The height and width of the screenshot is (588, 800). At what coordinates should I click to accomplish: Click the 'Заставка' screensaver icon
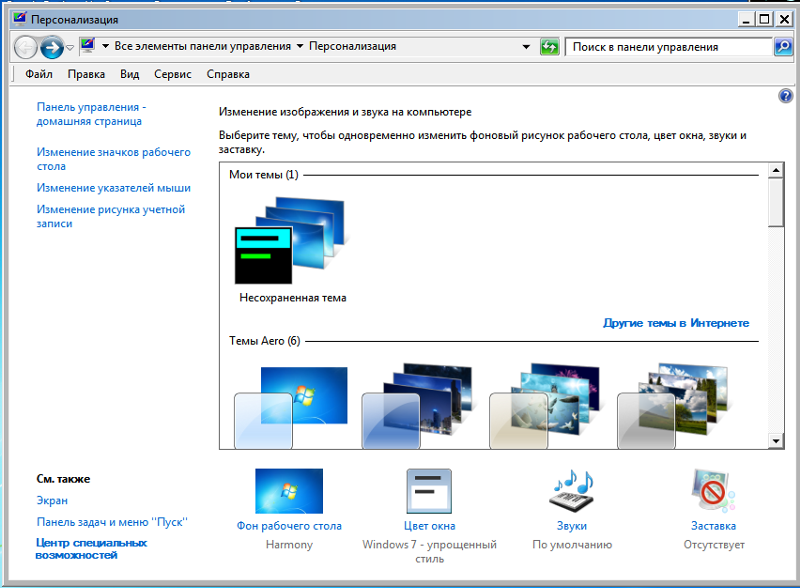point(713,491)
